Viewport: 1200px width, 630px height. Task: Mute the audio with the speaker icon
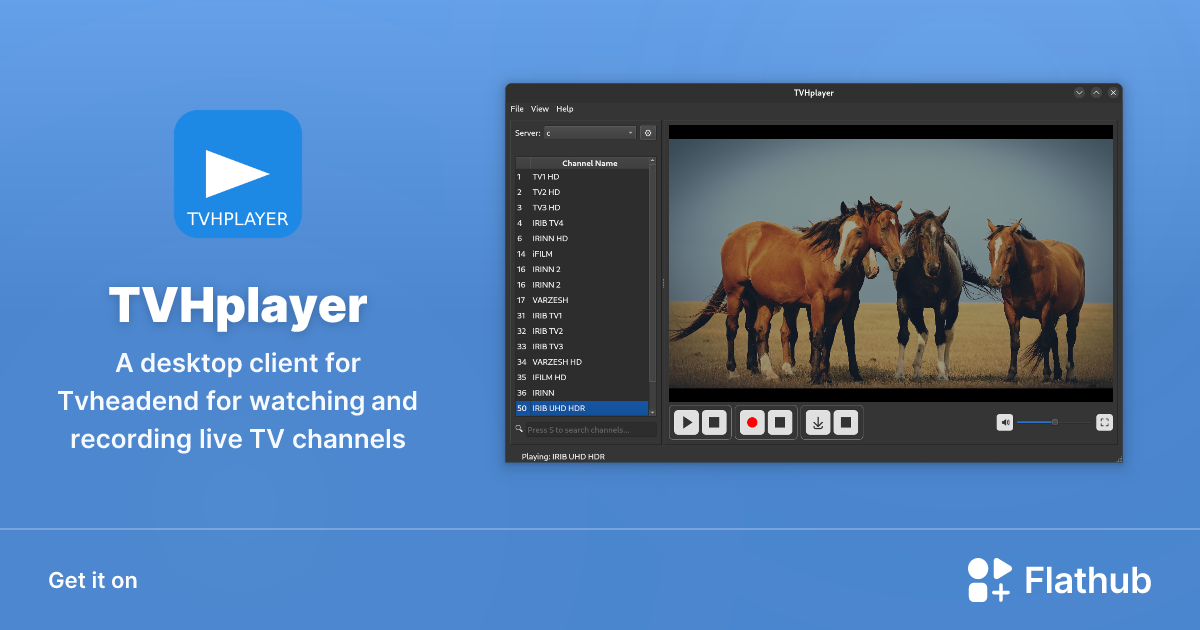pos(1005,422)
